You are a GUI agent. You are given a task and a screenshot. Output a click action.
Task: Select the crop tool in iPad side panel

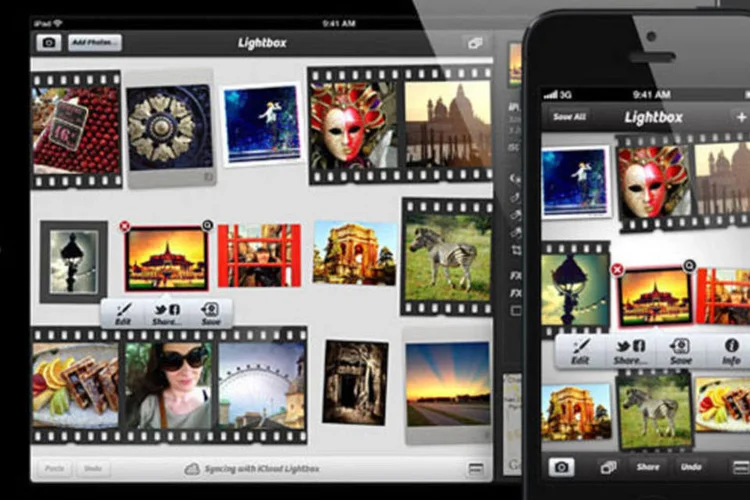point(516,250)
